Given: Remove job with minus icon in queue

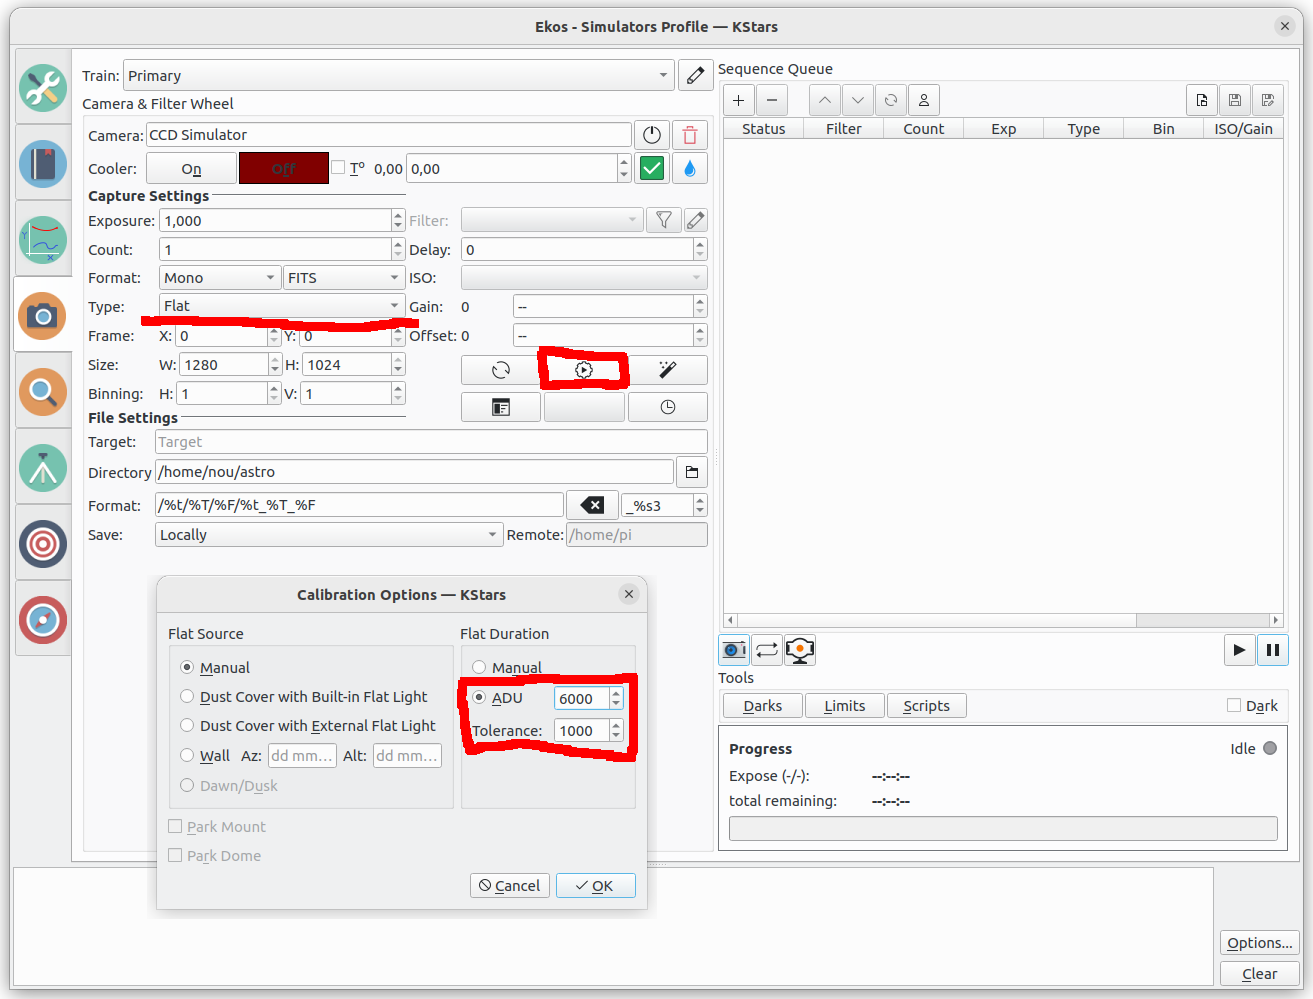Looking at the screenshot, I should pos(772,100).
